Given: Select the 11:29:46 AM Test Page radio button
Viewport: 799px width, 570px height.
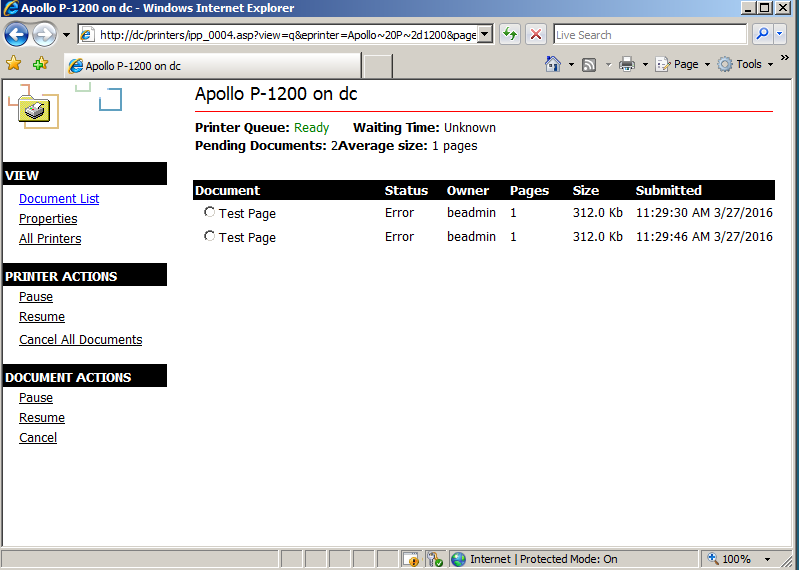Looking at the screenshot, I should (x=209, y=236).
